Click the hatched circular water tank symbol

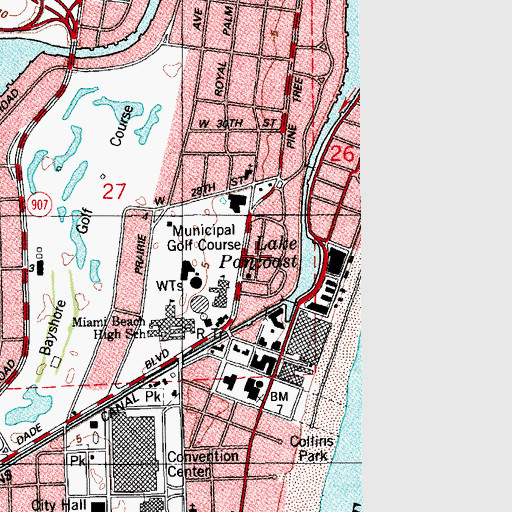(200, 304)
